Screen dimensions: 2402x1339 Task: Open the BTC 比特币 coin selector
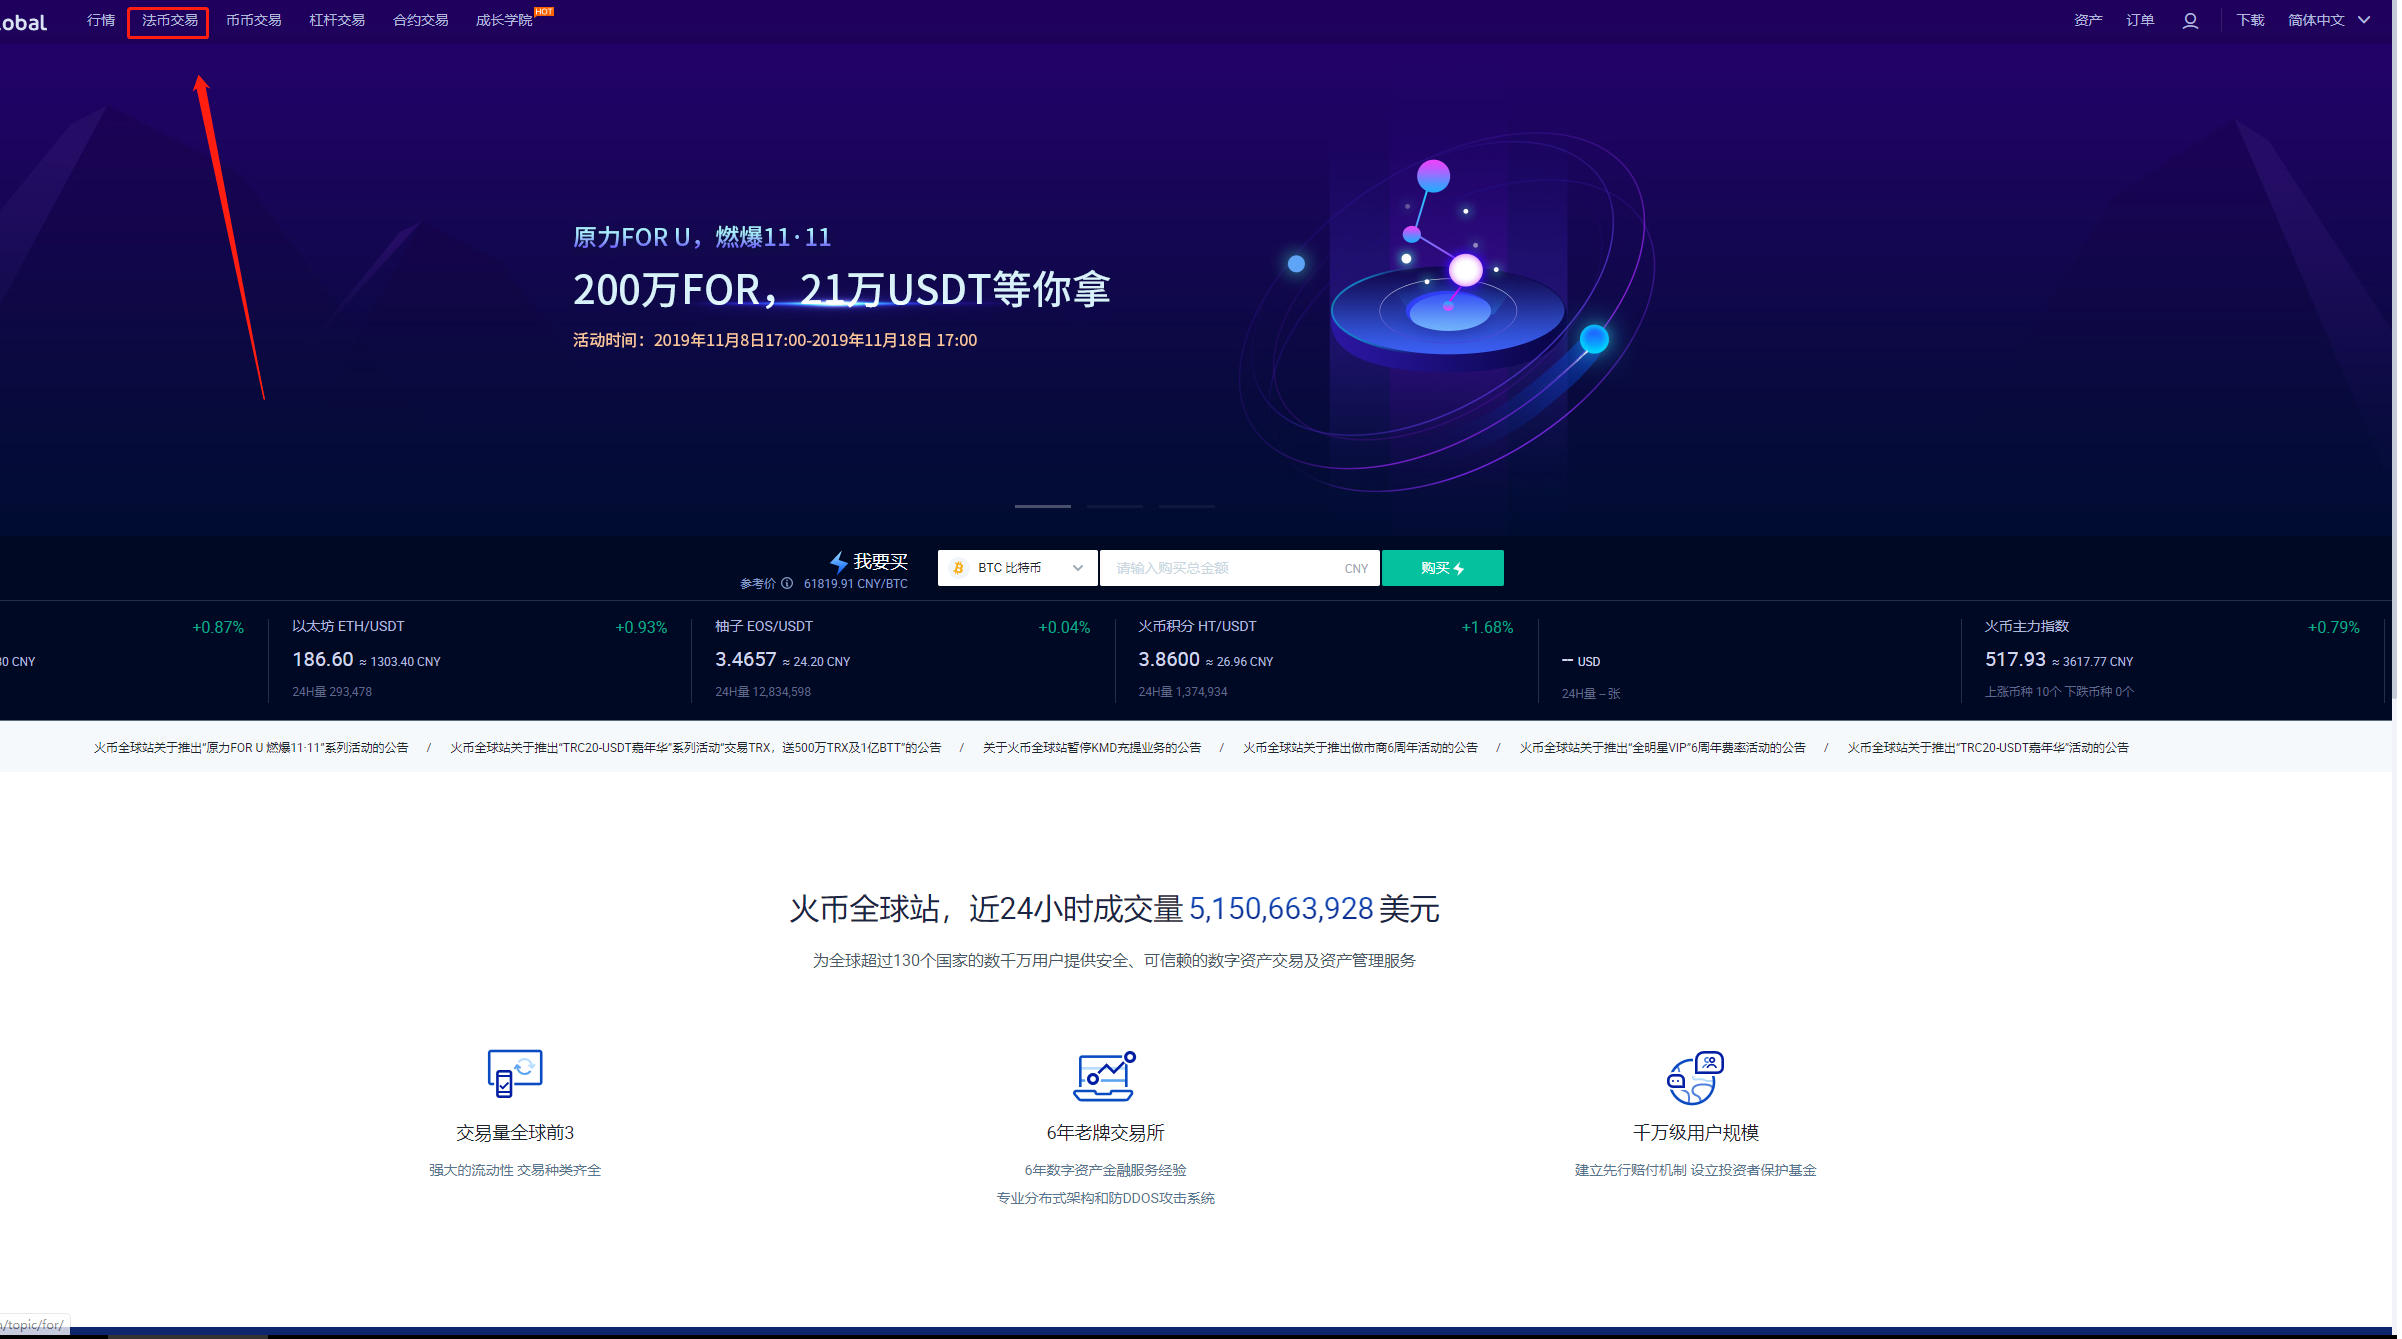click(1018, 568)
